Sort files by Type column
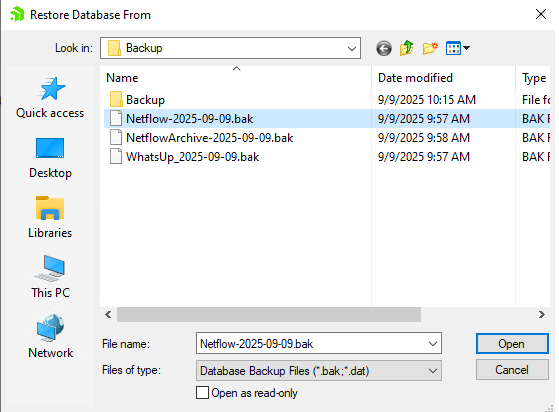The height and width of the screenshot is (412, 559). click(x=533, y=78)
